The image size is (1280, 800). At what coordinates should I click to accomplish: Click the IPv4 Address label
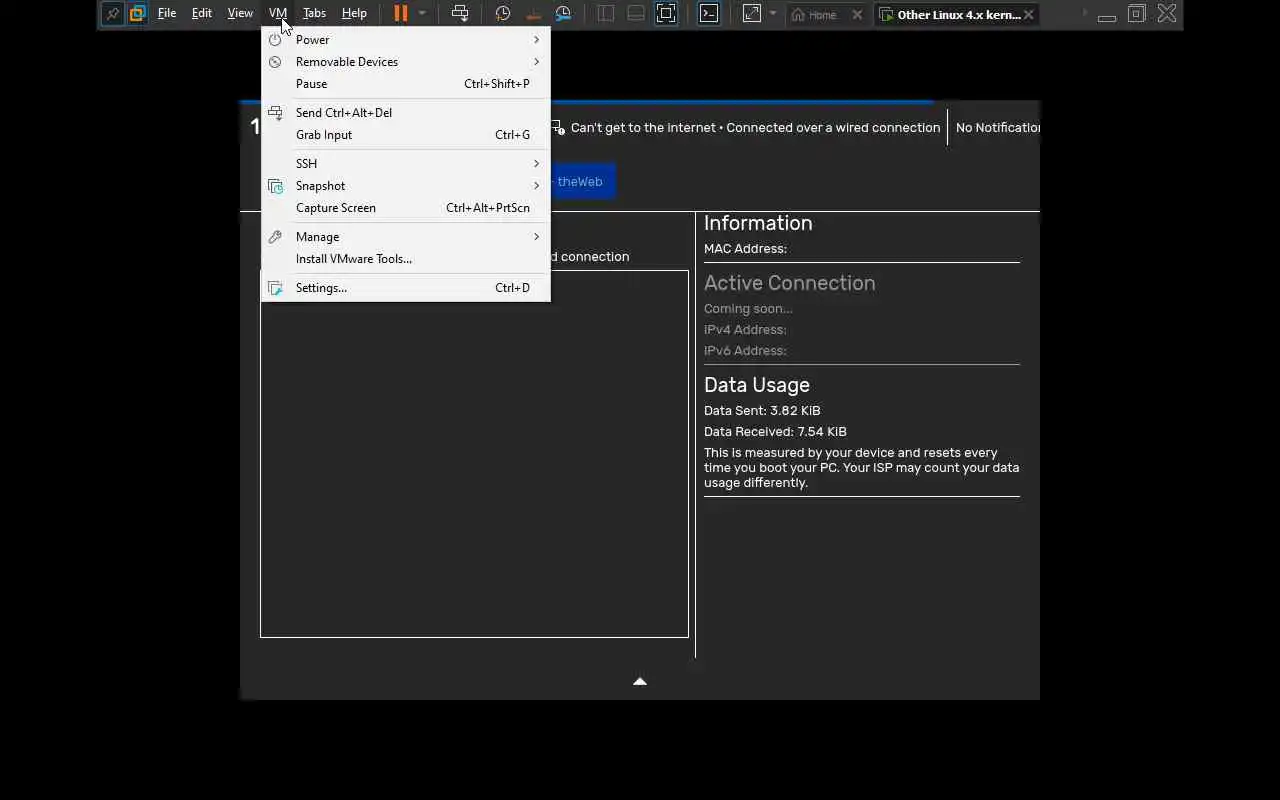point(745,330)
